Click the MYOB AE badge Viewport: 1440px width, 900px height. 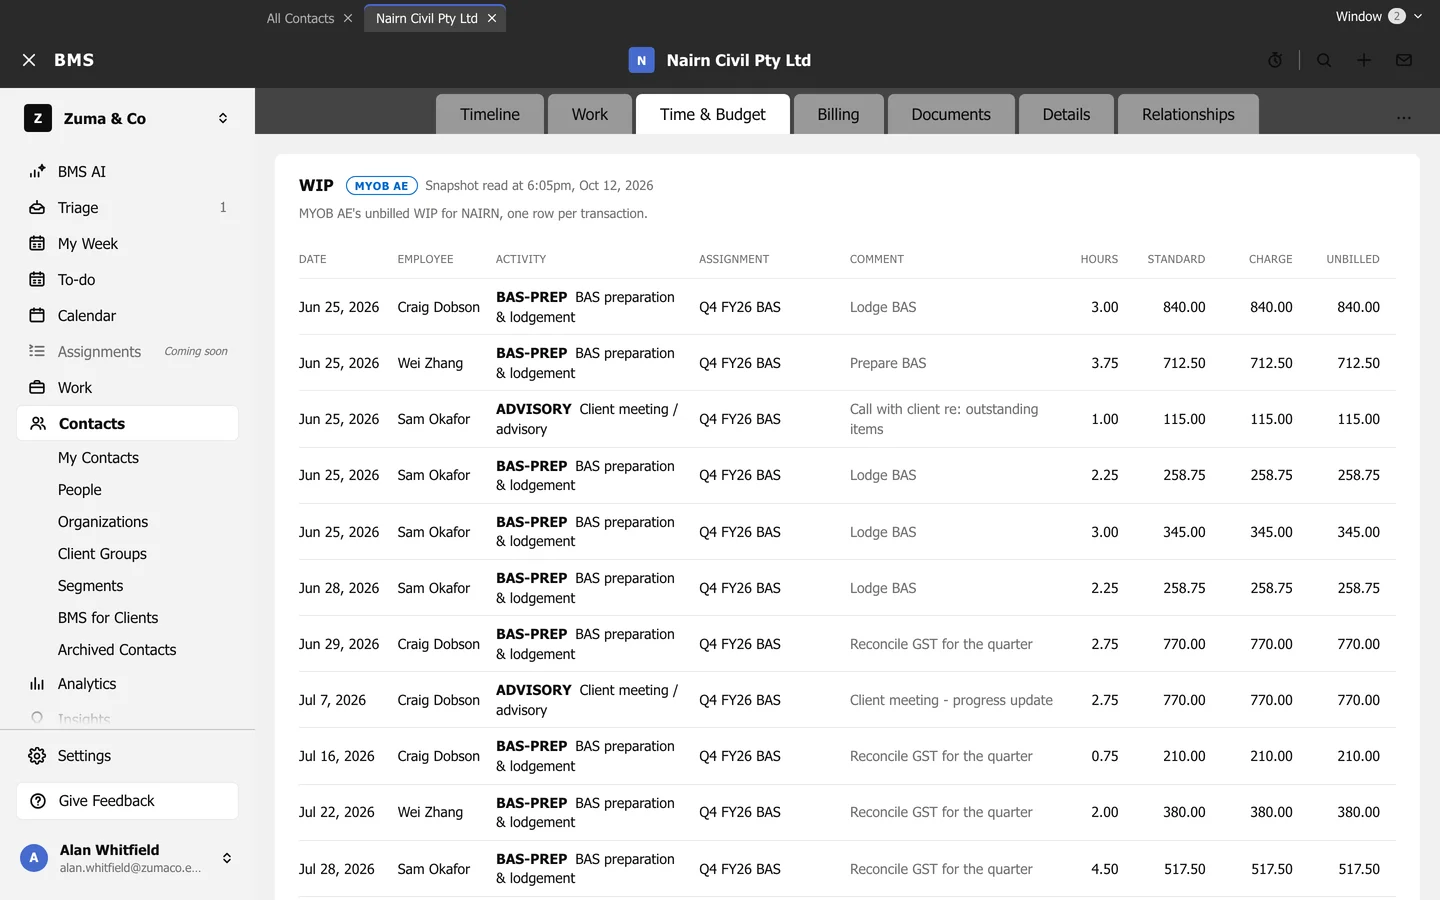click(x=381, y=186)
